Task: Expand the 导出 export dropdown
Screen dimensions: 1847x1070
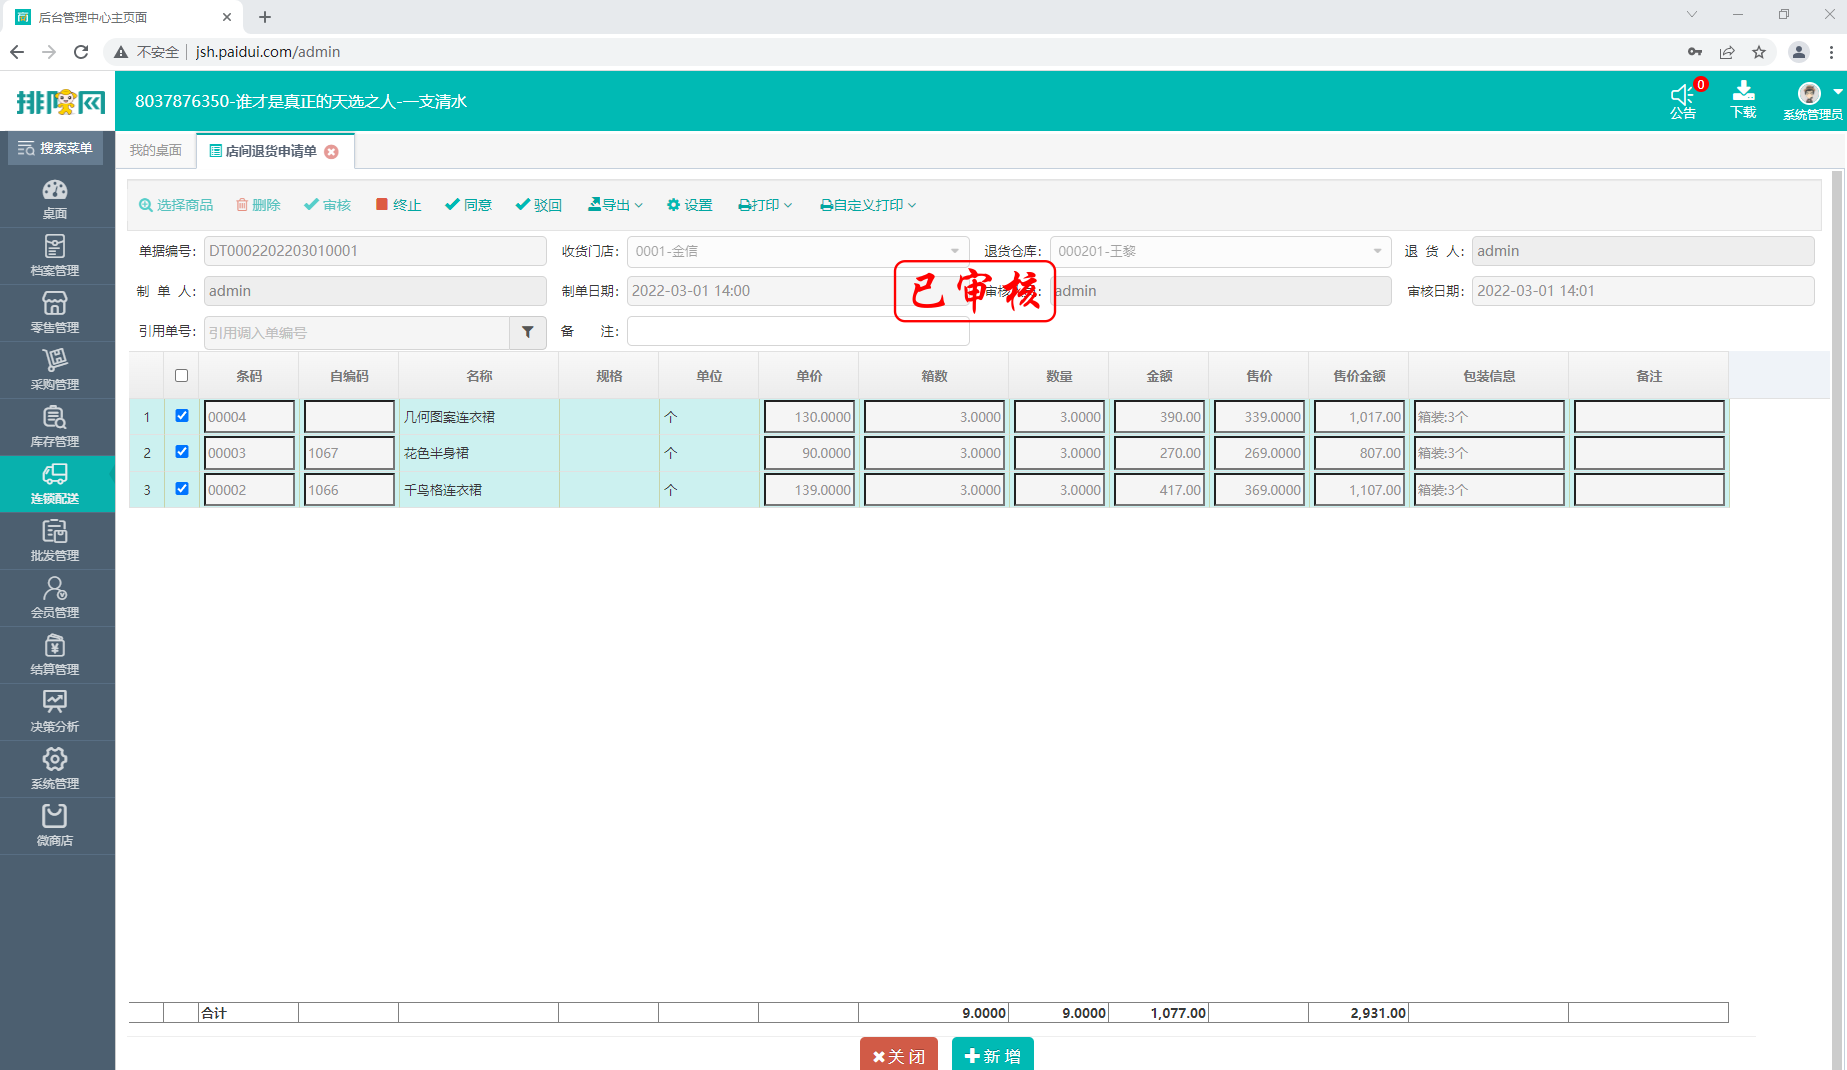Action: [615, 205]
